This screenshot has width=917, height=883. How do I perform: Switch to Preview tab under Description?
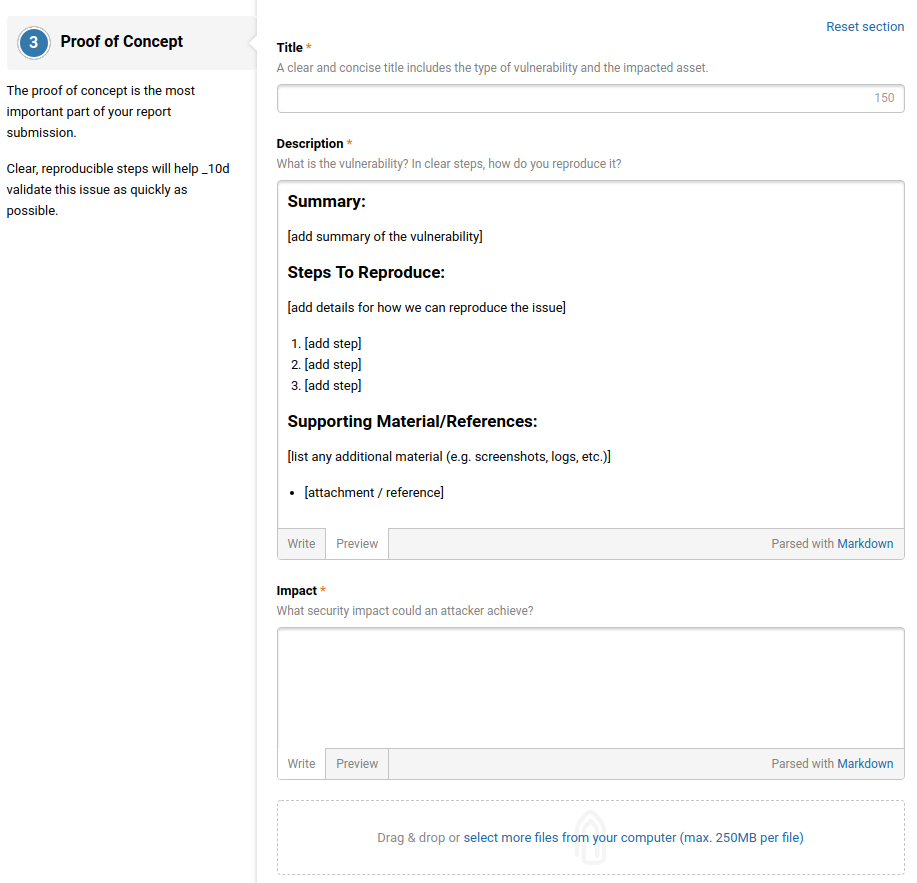pos(356,543)
